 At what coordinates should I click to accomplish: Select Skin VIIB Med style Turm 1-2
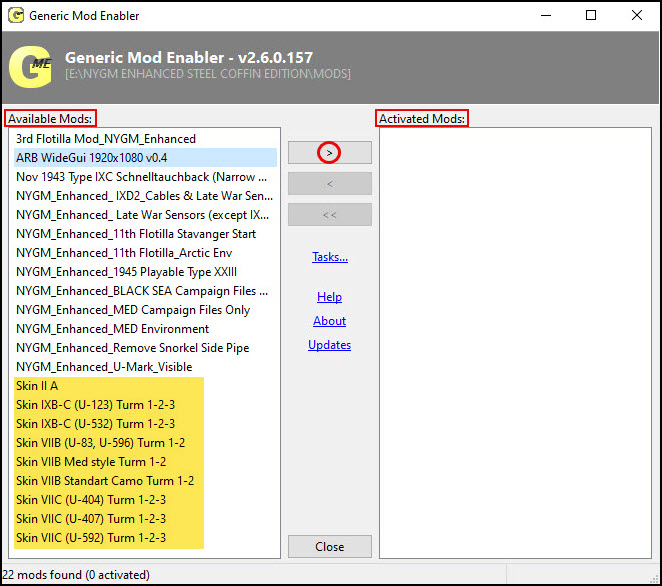point(145,461)
